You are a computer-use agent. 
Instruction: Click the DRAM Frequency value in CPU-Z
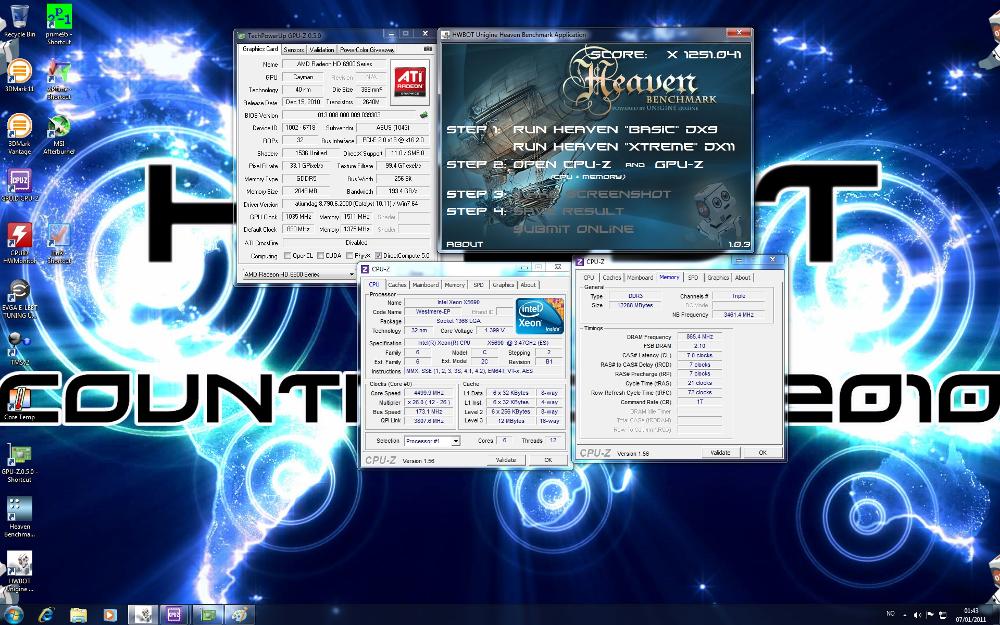tap(700, 336)
